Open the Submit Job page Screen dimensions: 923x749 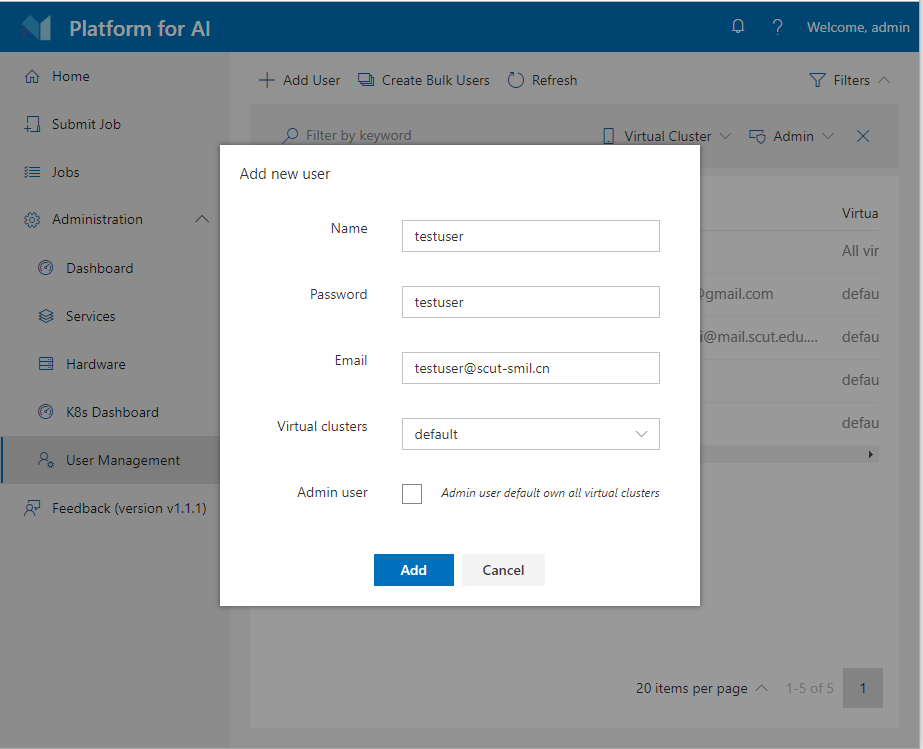coord(86,124)
